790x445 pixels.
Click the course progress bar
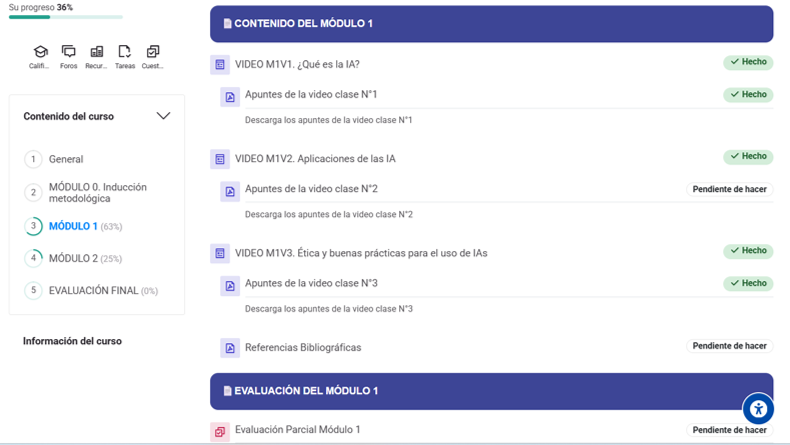point(65,17)
